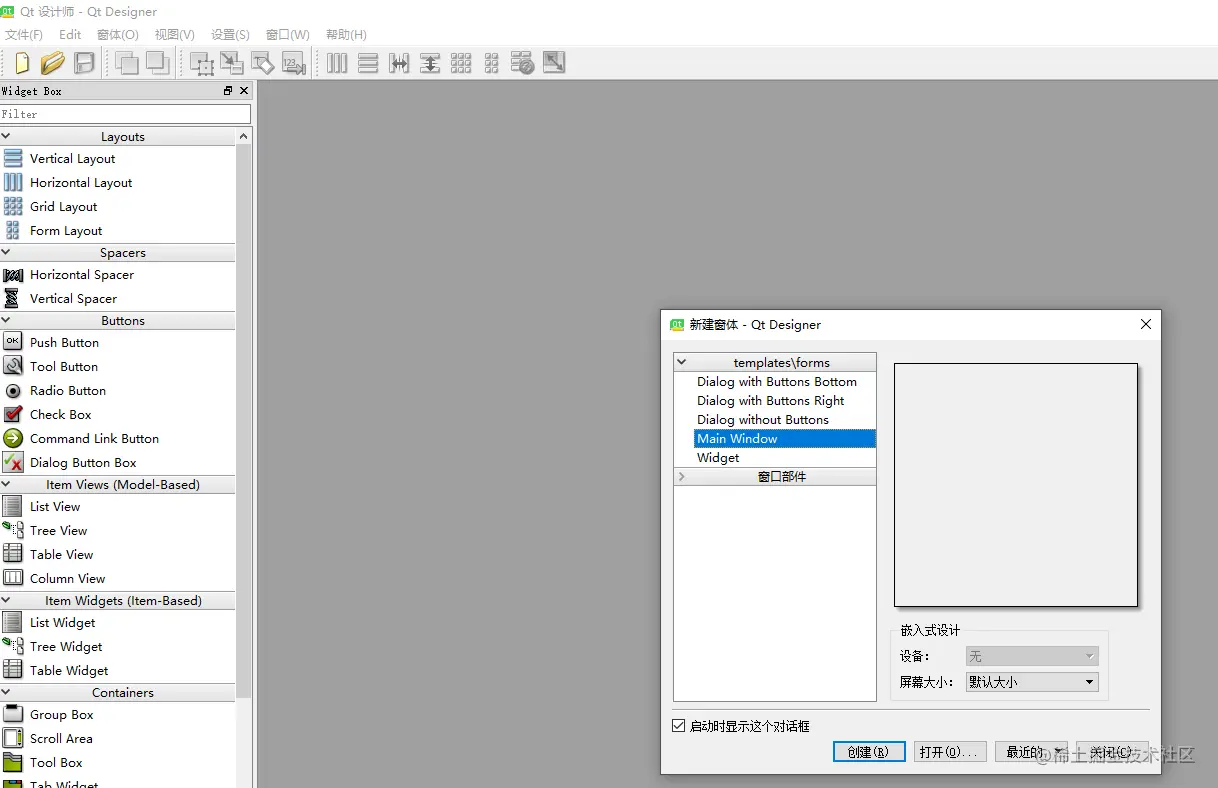Click the 打开(O) button

949,751
